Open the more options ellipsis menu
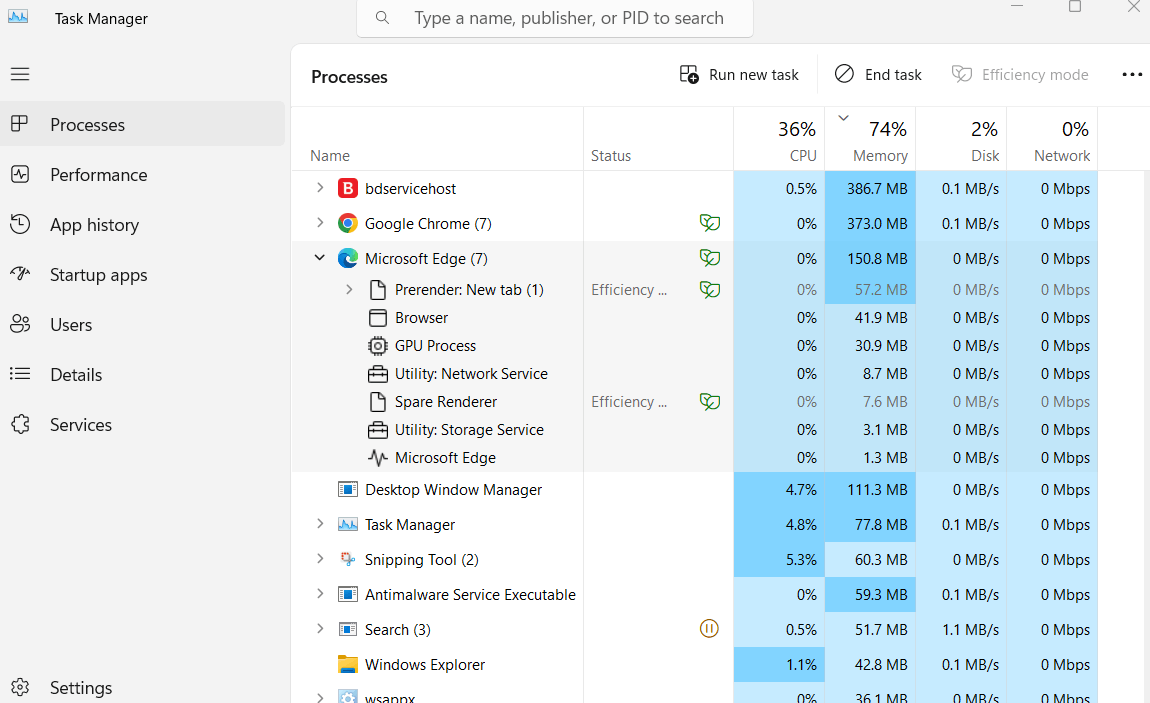 (1132, 75)
